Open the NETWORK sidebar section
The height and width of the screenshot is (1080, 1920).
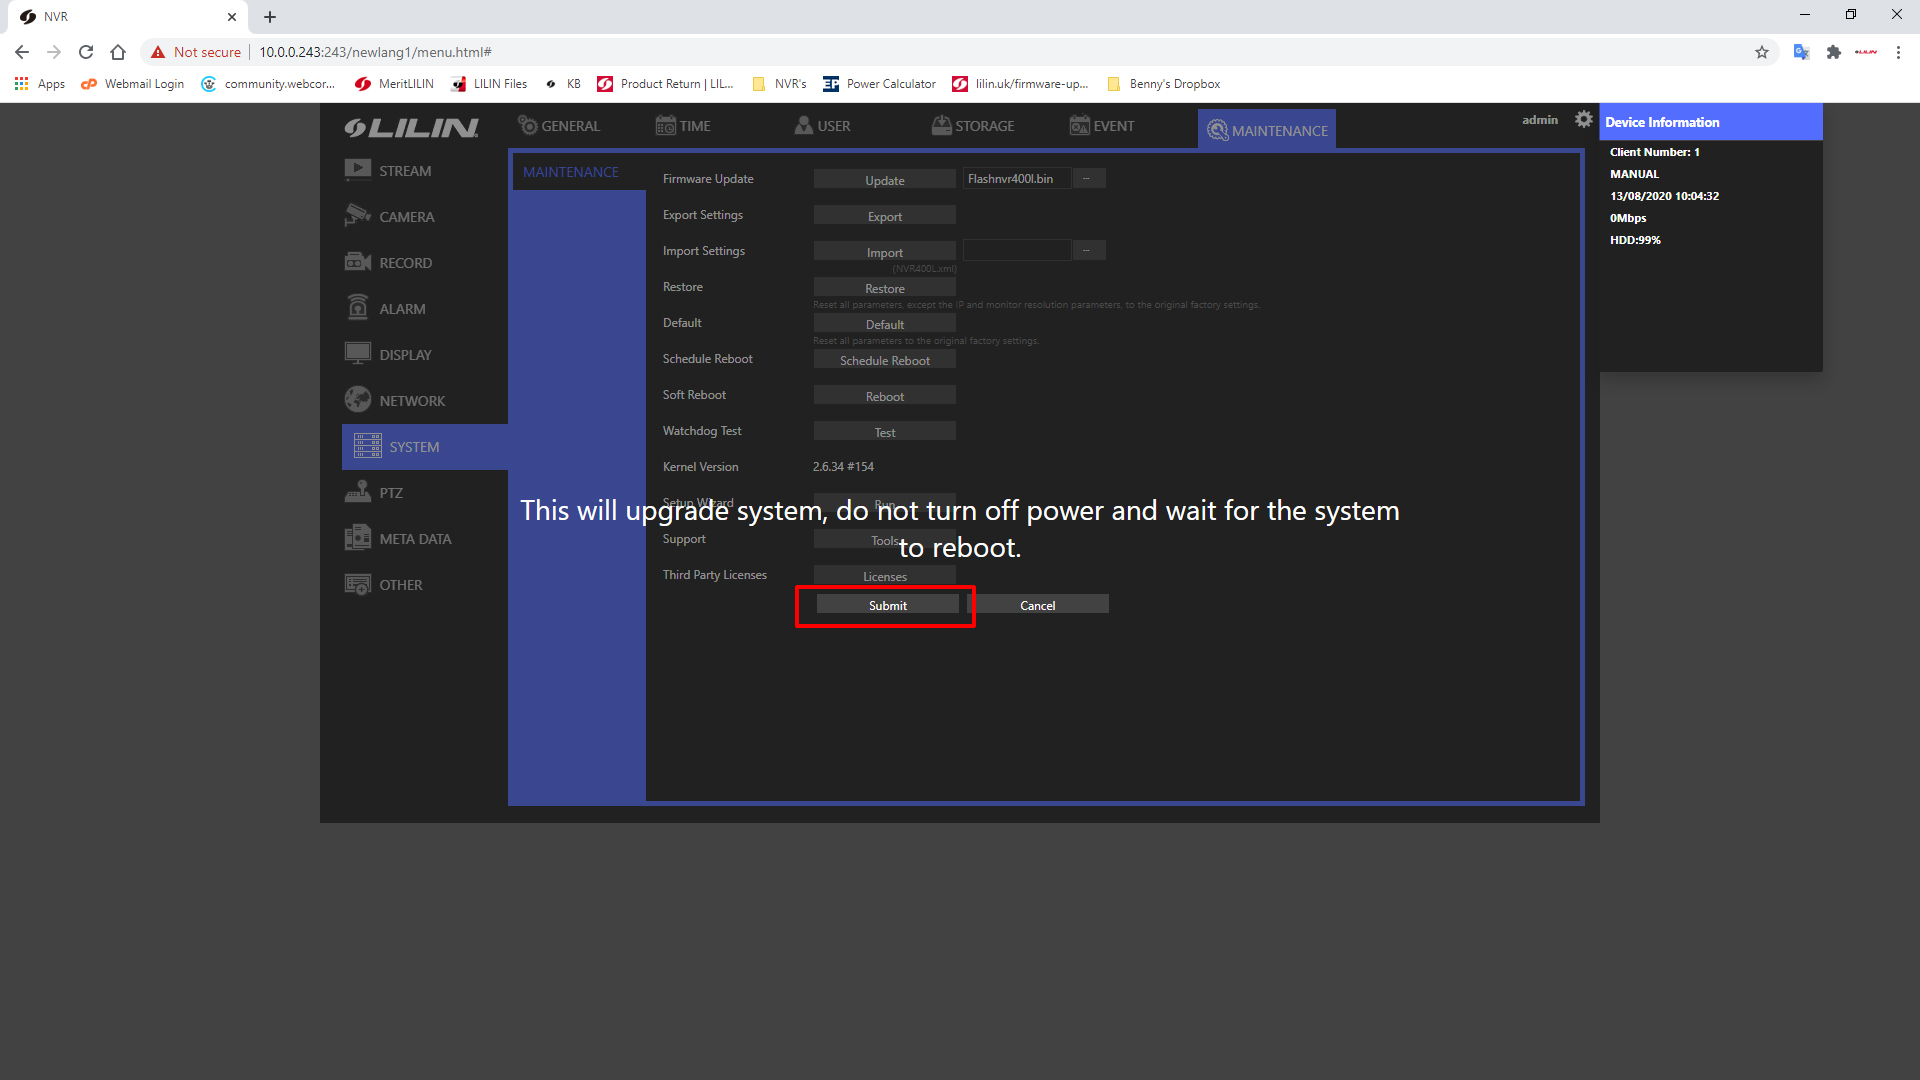click(411, 401)
